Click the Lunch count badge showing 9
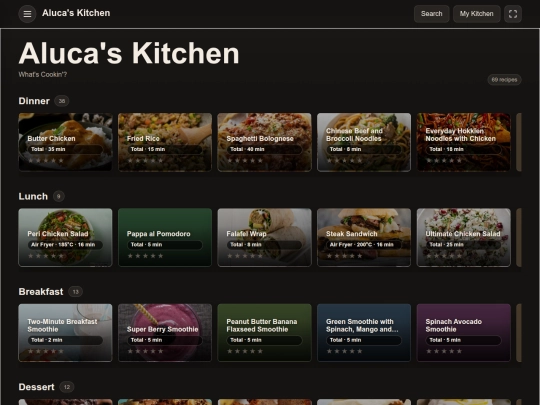Viewport: 540px width, 405px height. pyautogui.click(x=59, y=196)
